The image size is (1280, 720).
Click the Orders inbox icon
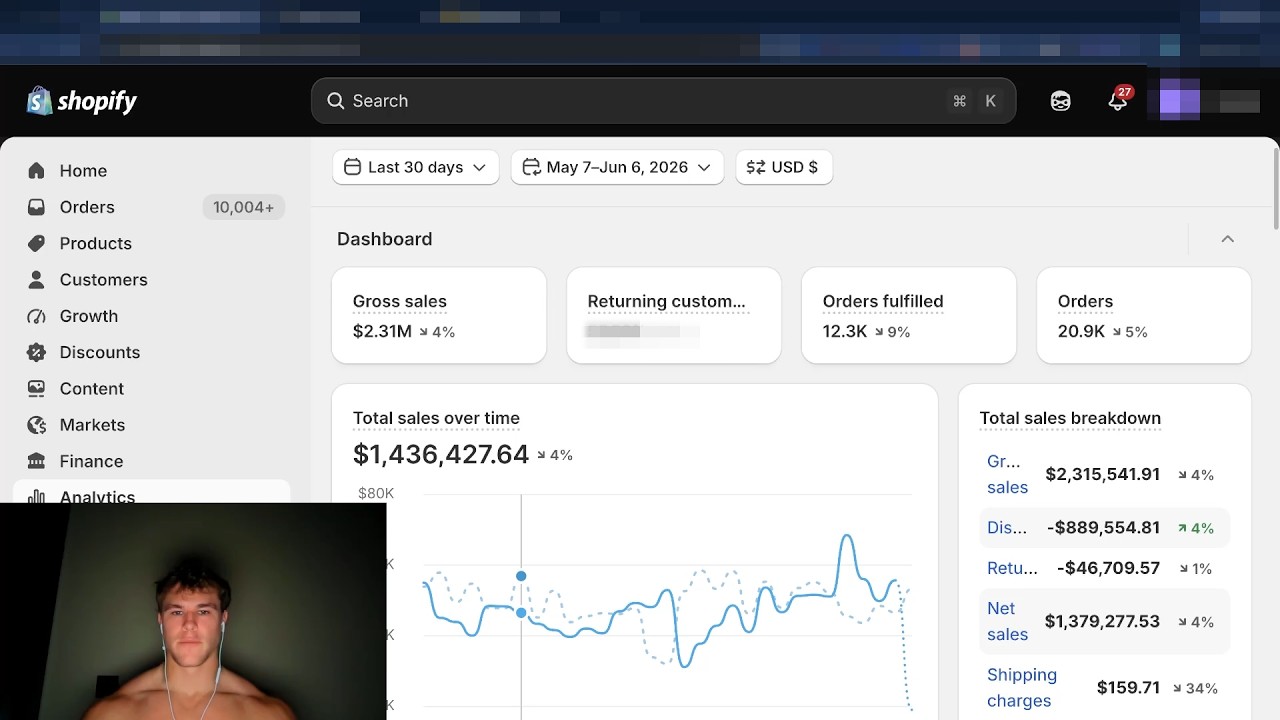(37, 207)
